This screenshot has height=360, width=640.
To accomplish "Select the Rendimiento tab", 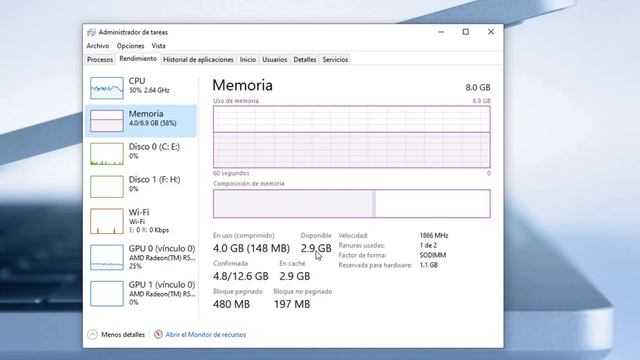I will 138,59.
